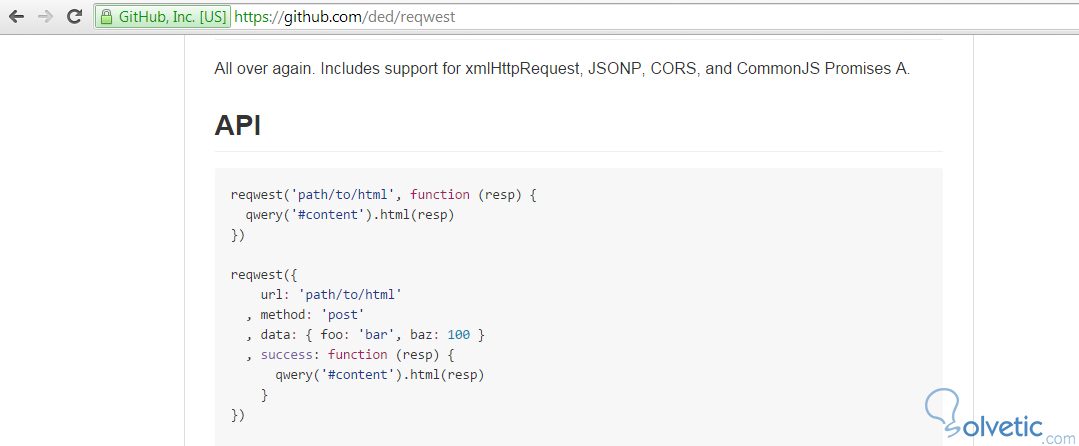The width and height of the screenshot is (1079, 446).
Task: Click the green padlock security icon
Action: point(107,17)
